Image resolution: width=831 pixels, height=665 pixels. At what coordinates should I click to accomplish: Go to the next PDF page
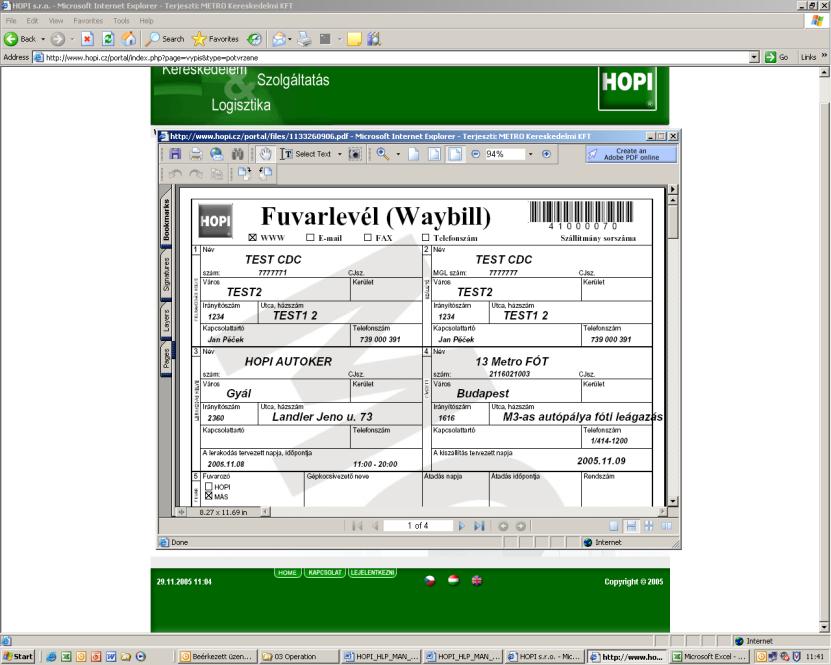tap(461, 526)
